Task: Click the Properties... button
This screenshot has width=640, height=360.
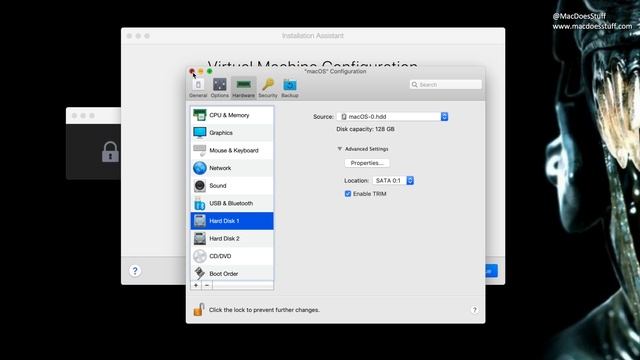Action: click(367, 163)
